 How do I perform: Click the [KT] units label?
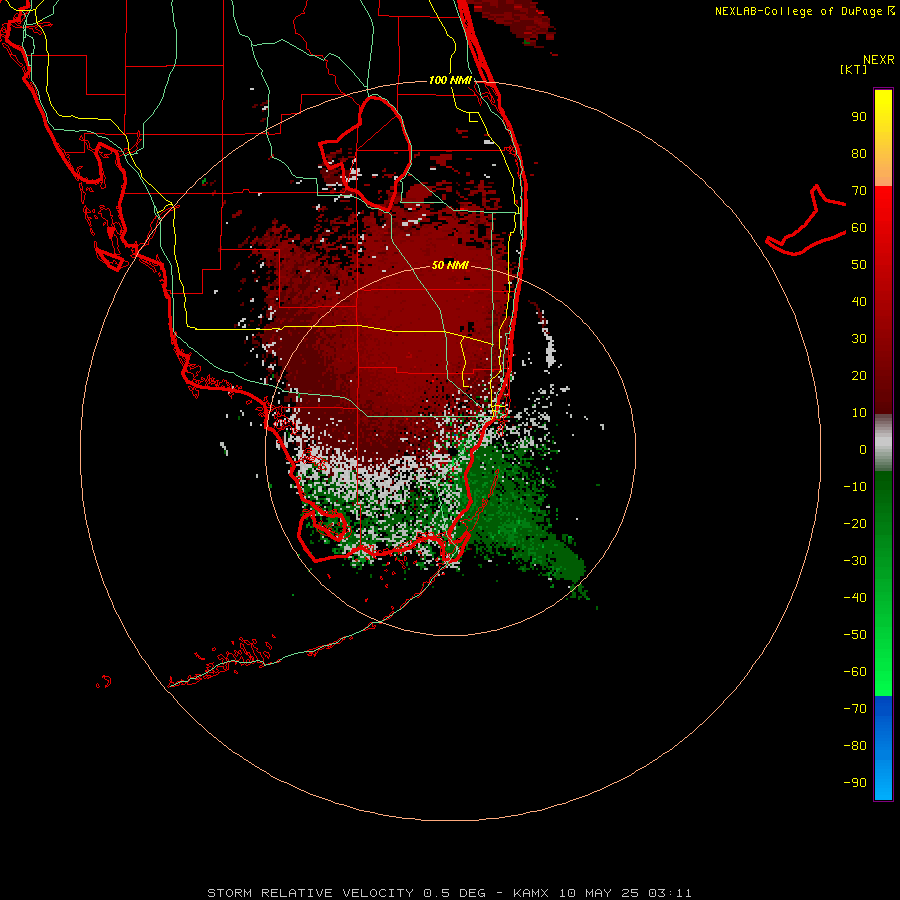tap(853, 69)
